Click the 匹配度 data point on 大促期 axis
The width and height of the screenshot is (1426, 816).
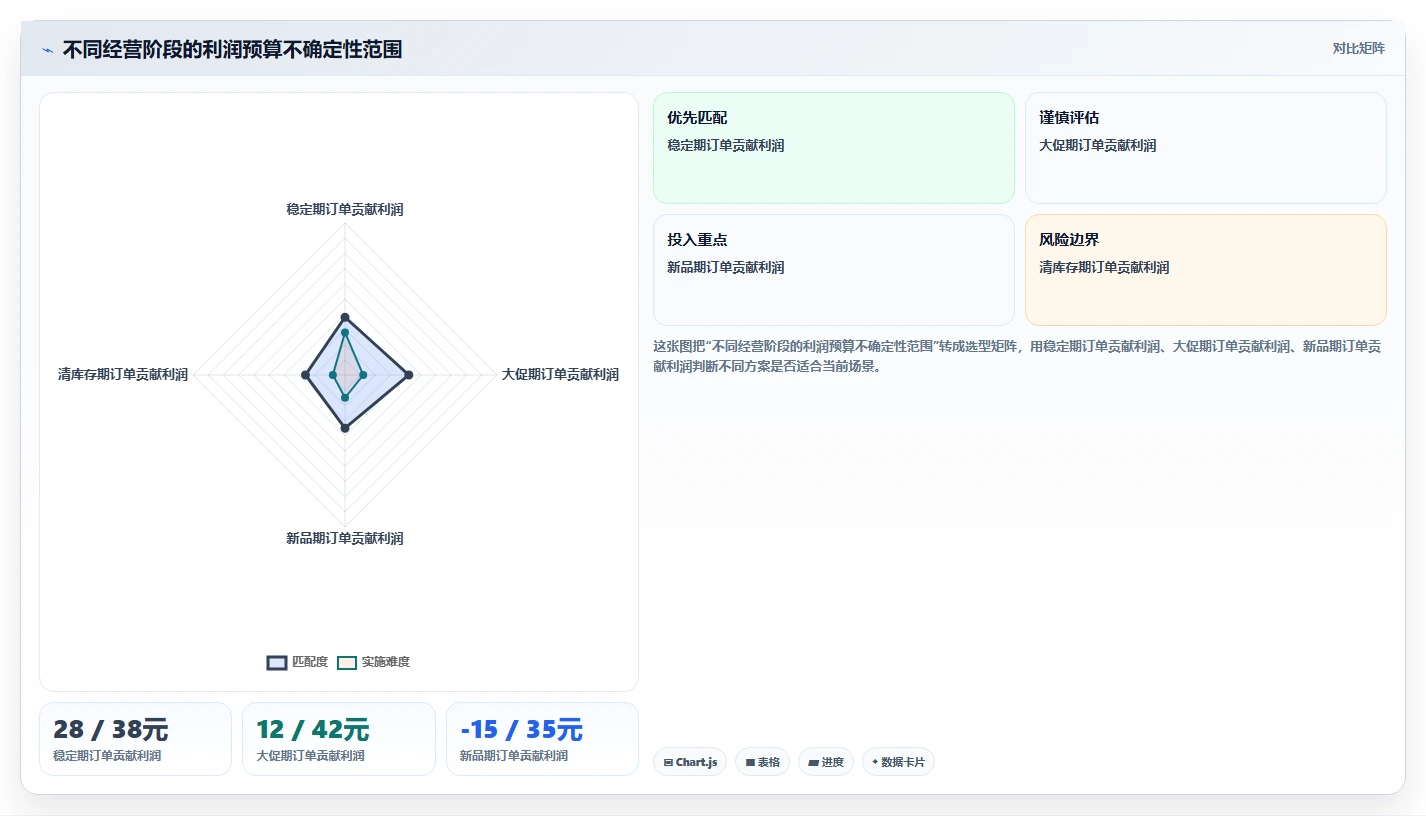click(408, 375)
